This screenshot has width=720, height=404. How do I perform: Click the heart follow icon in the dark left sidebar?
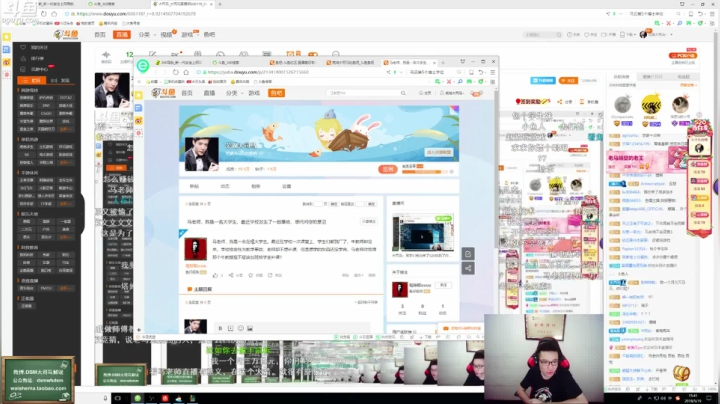pos(23,47)
